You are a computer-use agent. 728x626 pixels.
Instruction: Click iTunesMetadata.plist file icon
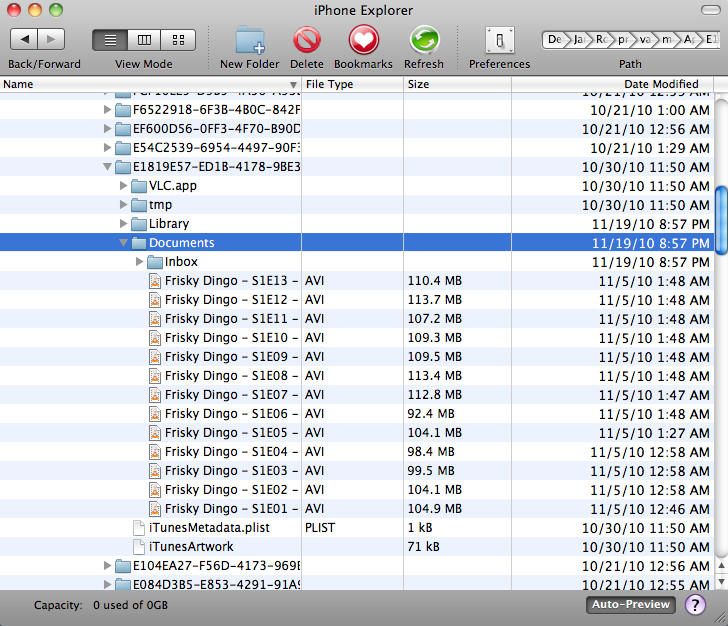tap(139, 528)
